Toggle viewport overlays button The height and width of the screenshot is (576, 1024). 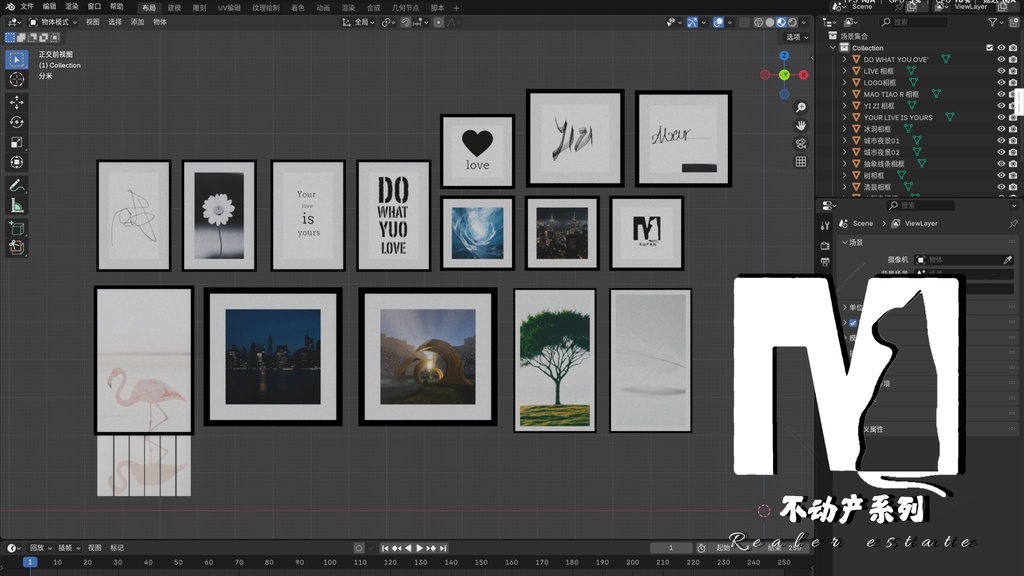coord(718,22)
